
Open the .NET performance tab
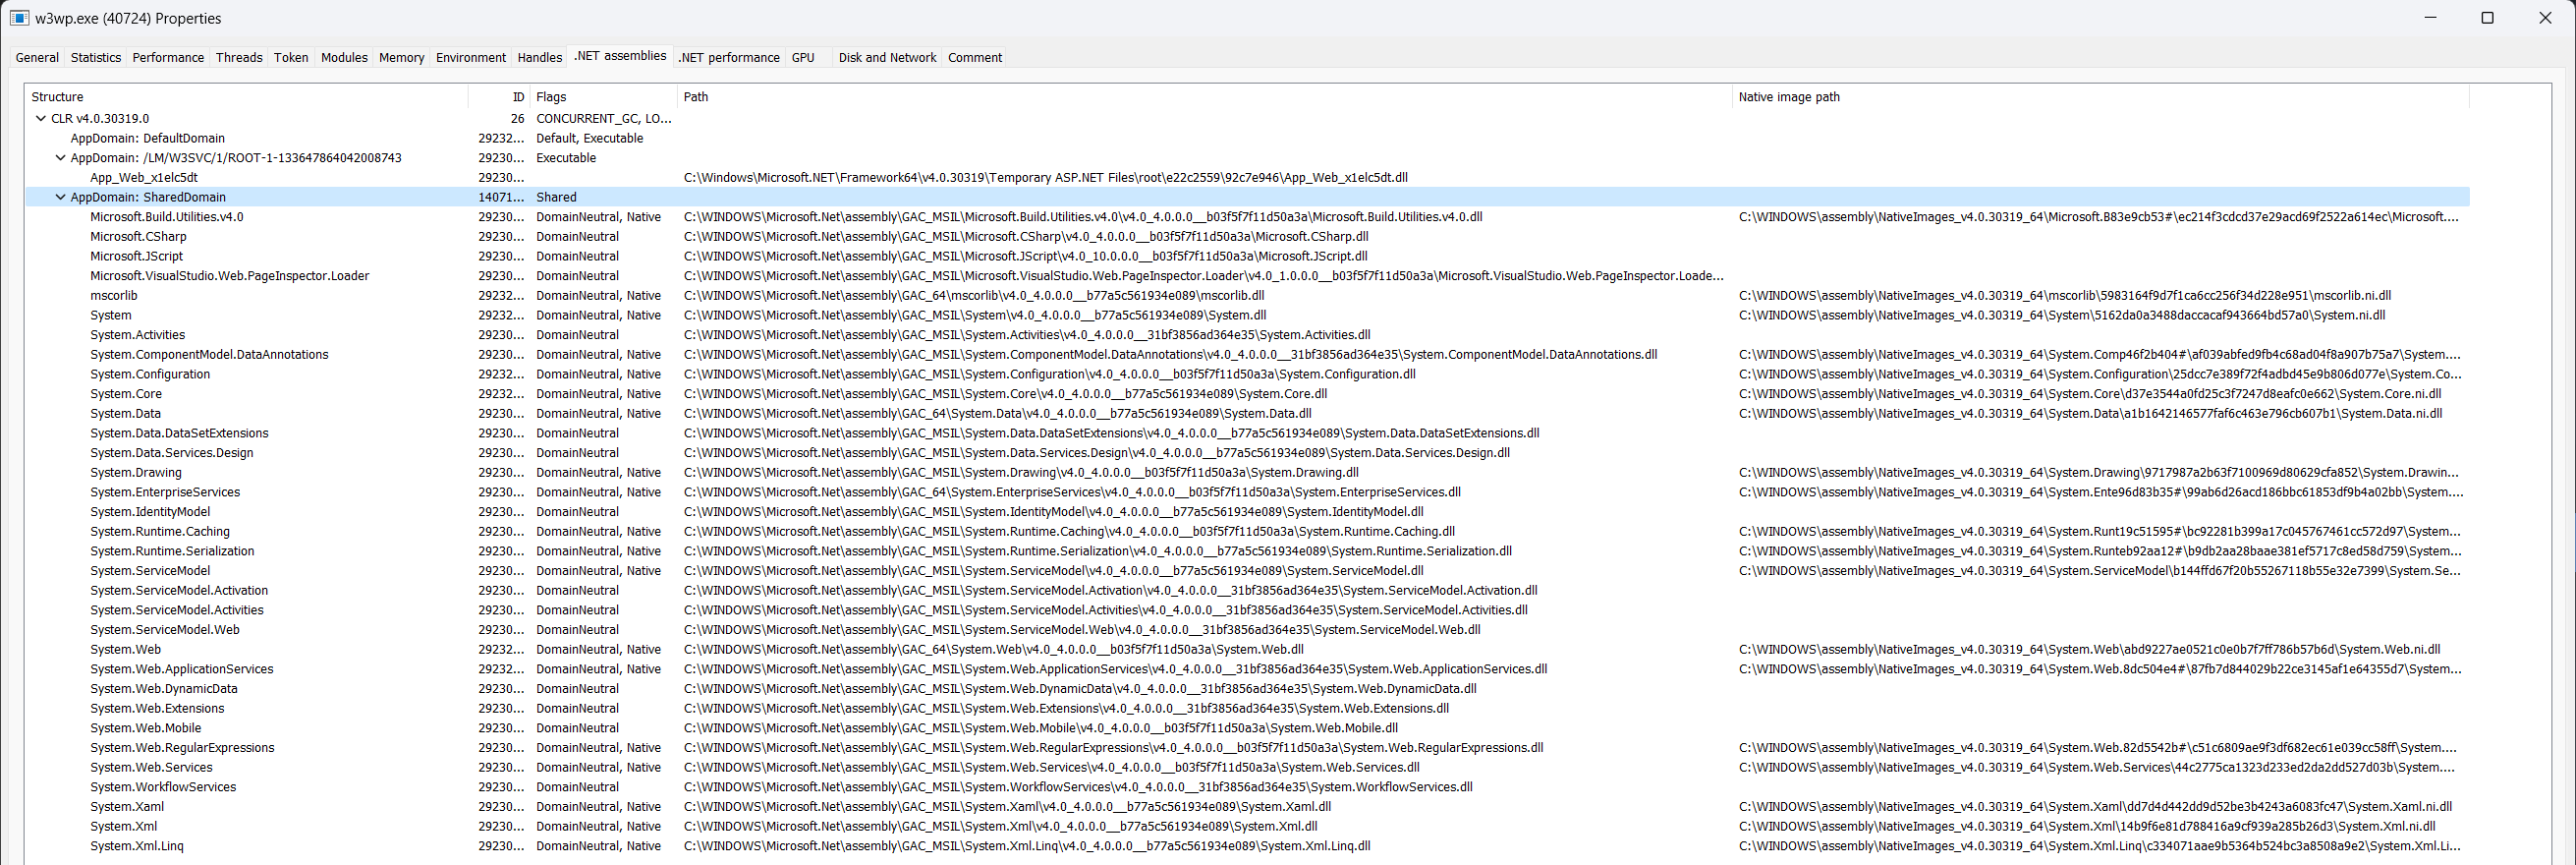pos(728,57)
